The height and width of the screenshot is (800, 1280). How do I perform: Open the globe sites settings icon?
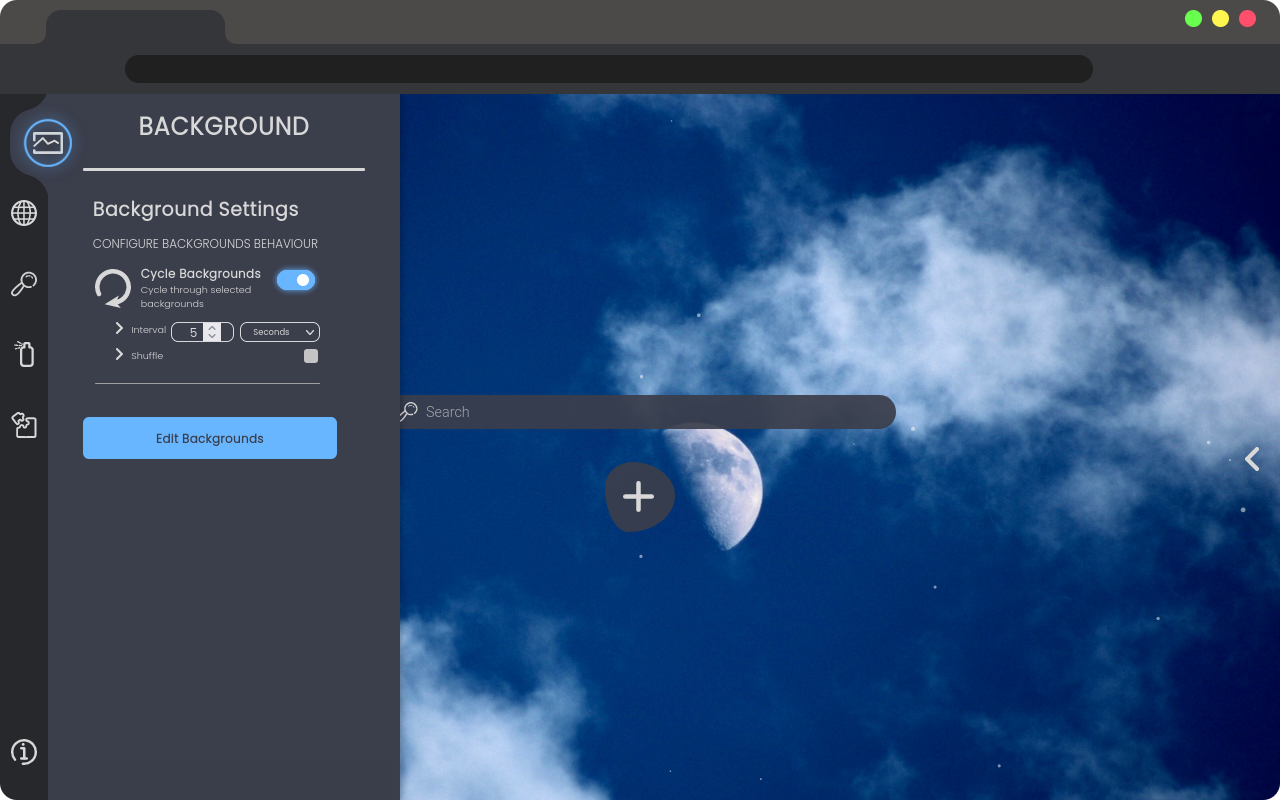point(24,213)
